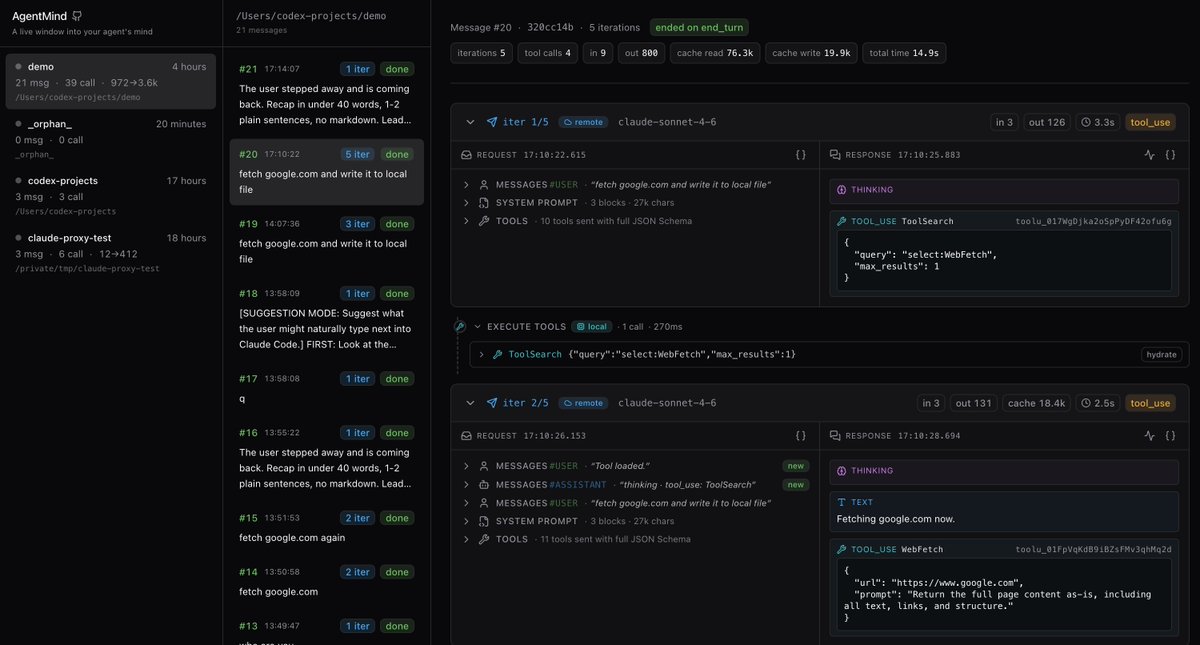1200x645 pixels.
Task: Click the "cache write 19.9k" chip
Action: (810, 53)
